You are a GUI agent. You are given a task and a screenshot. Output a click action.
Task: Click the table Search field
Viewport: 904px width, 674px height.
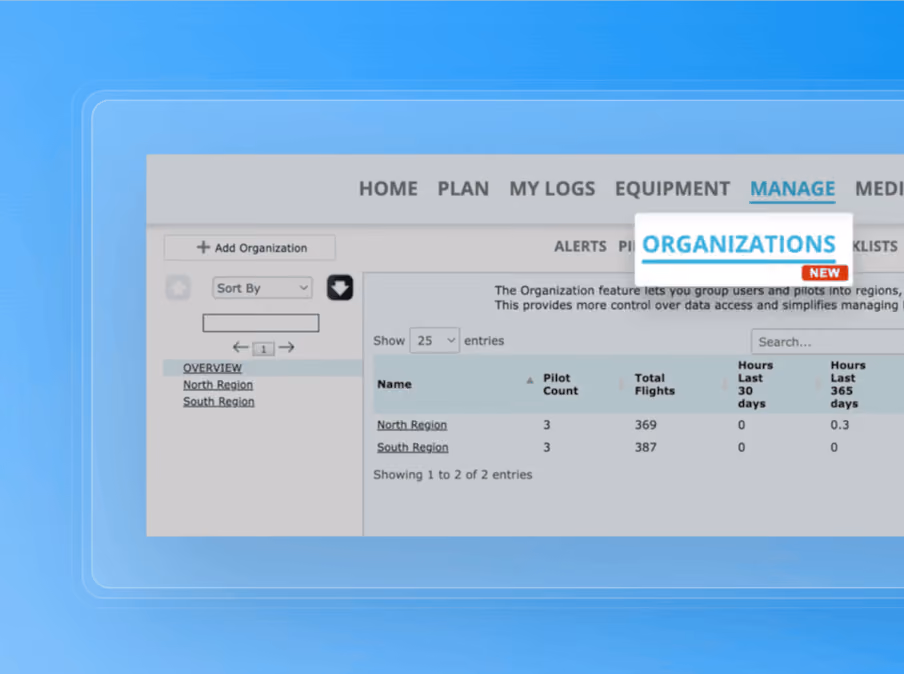pyautogui.click(x=828, y=342)
